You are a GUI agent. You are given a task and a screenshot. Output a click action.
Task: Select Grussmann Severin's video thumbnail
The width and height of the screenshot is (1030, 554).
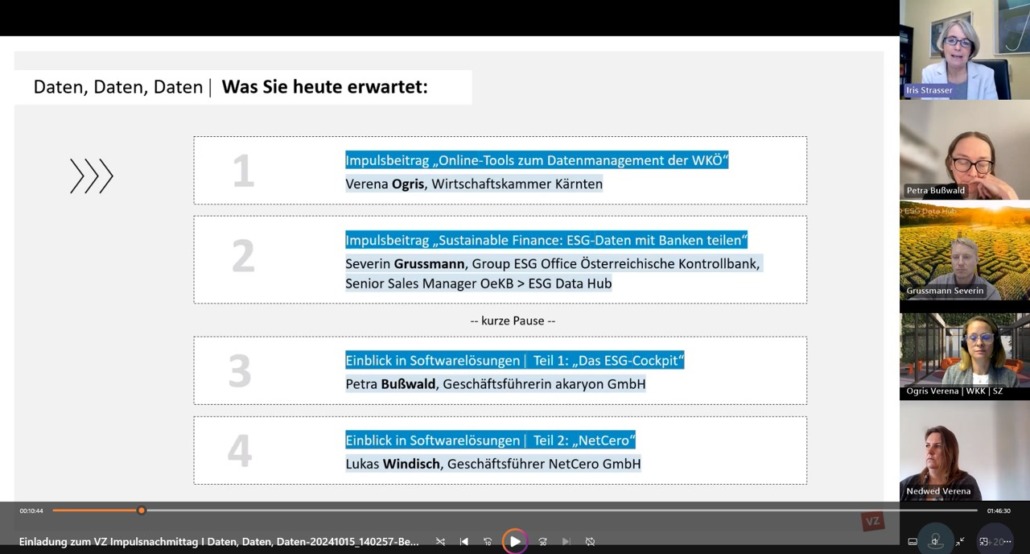point(964,250)
